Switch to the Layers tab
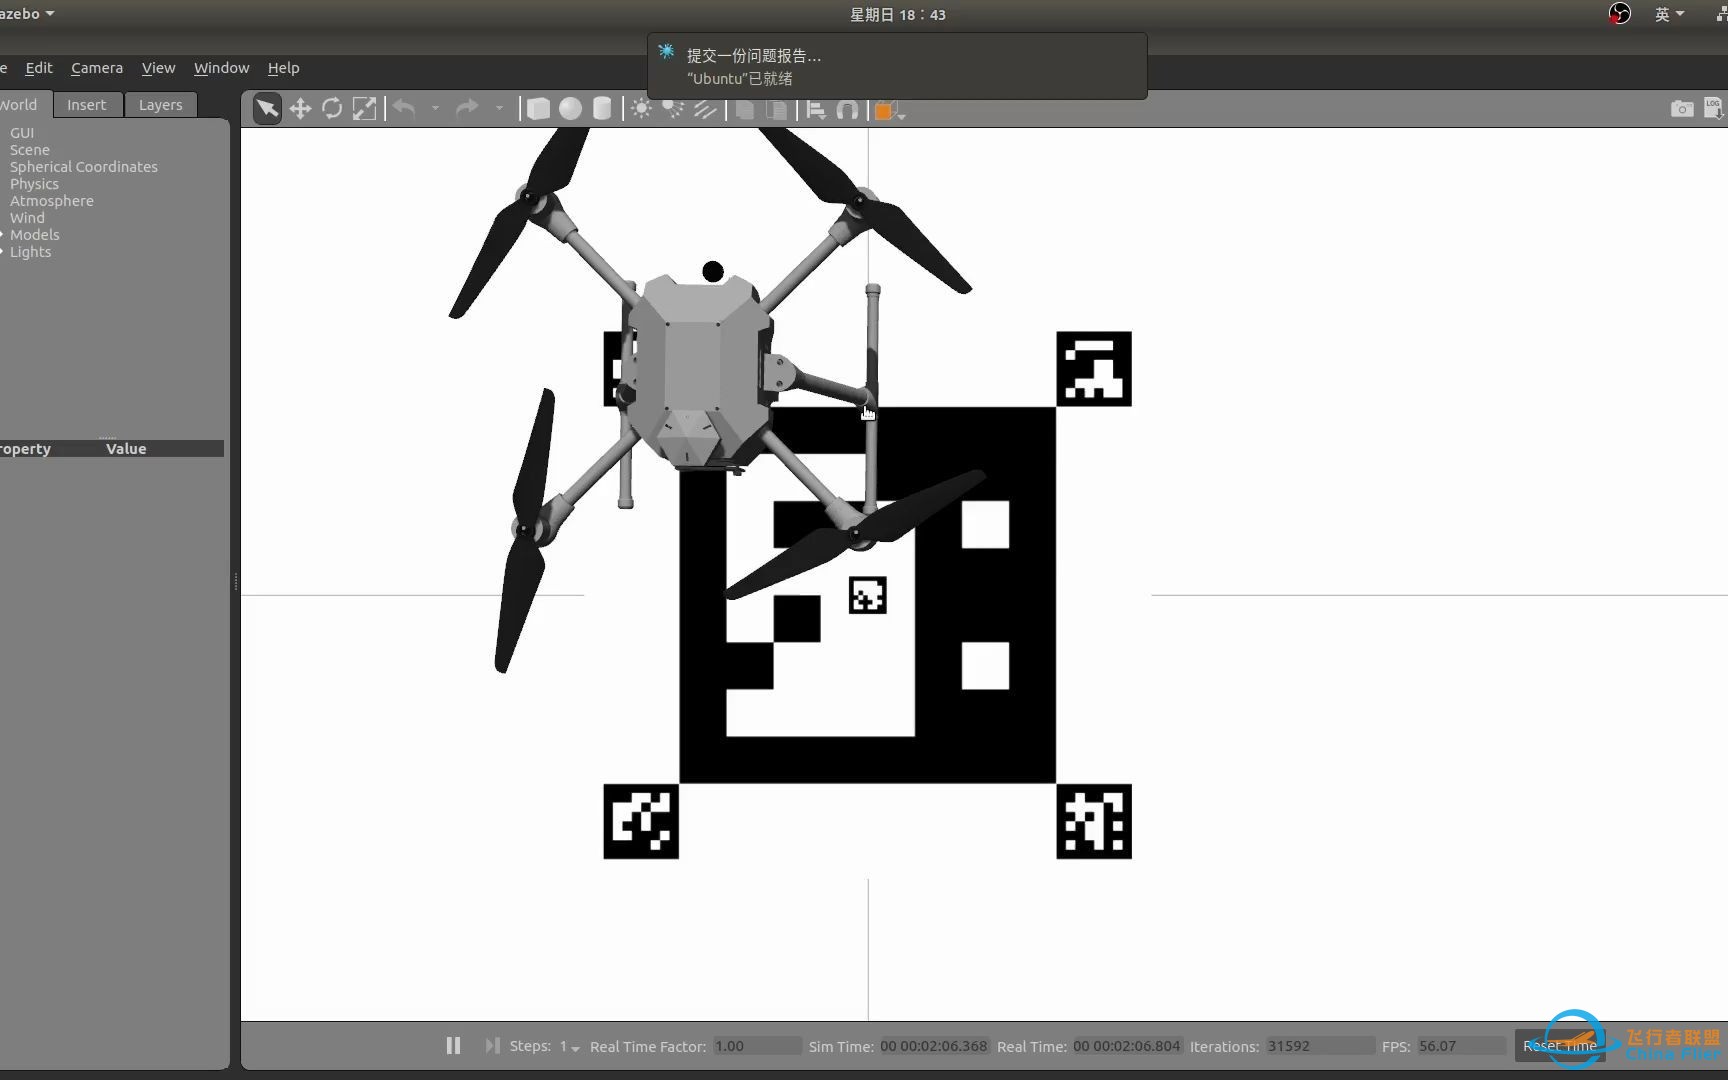 [x=160, y=104]
